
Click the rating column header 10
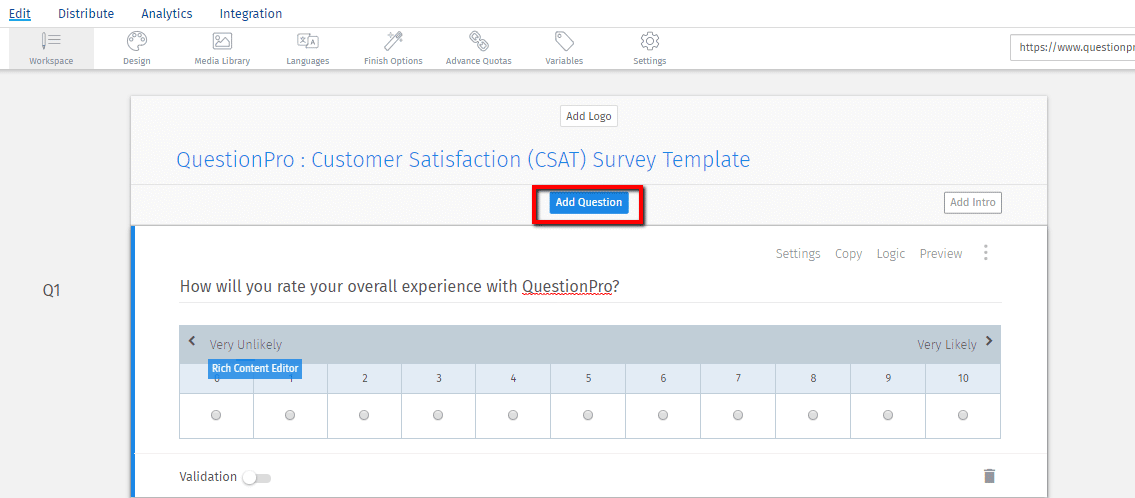coord(963,378)
